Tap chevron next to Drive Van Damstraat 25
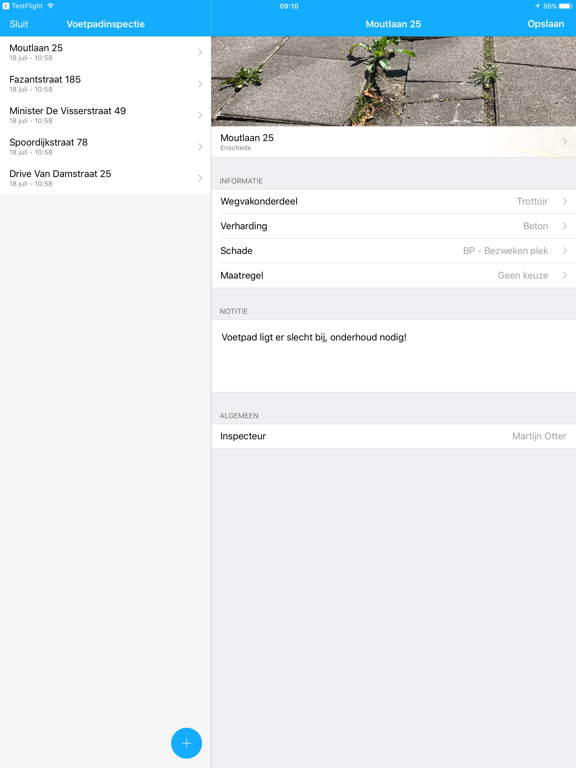The width and height of the screenshot is (576, 768). (200, 178)
